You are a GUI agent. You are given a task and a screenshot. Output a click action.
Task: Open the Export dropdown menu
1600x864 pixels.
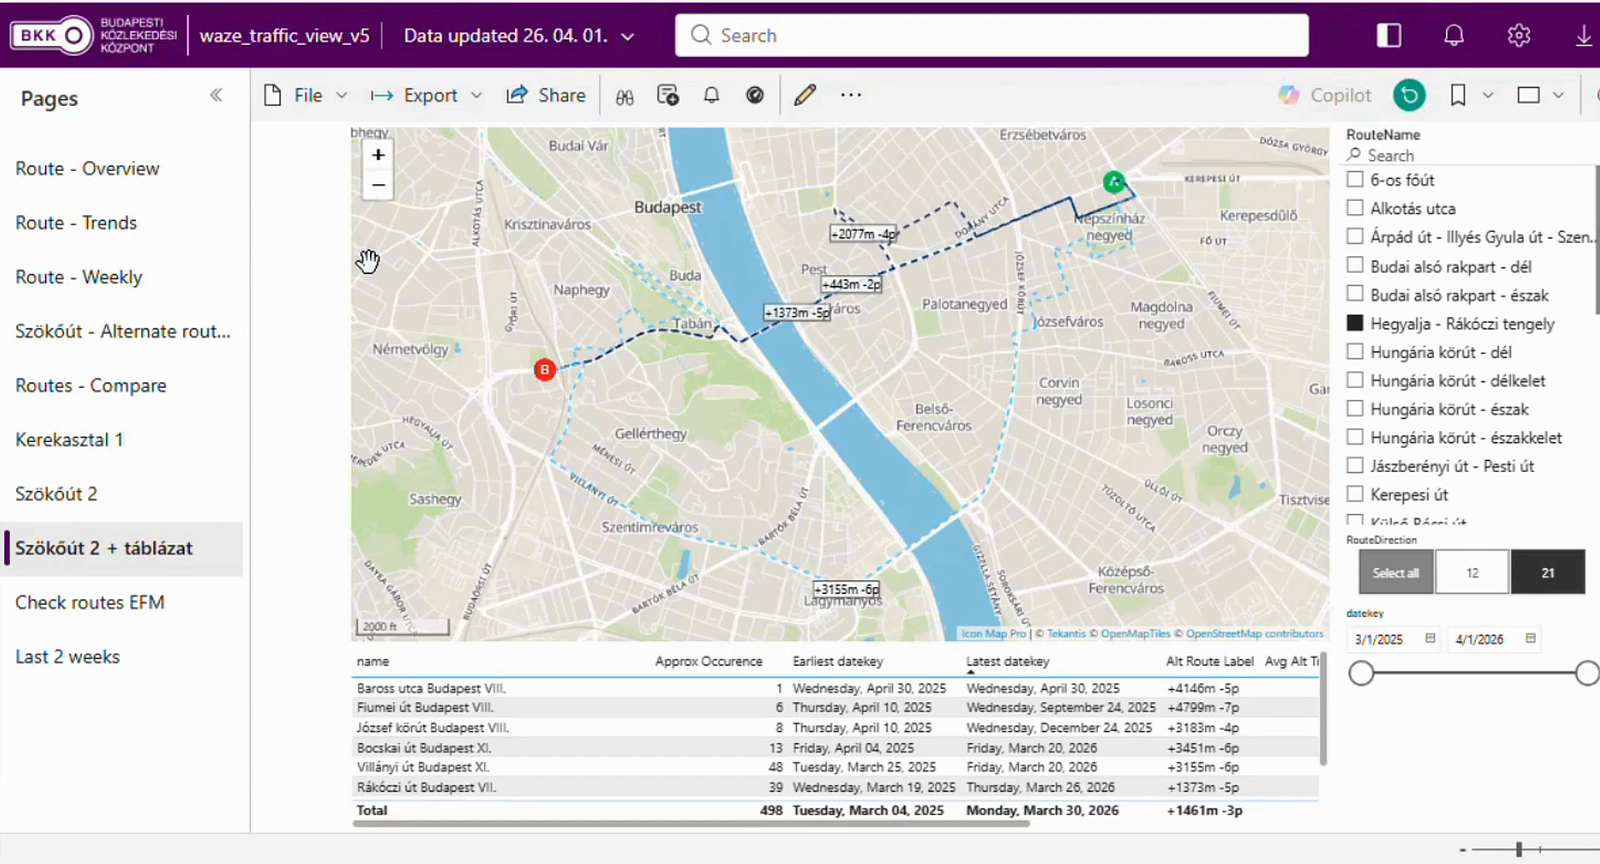427,95
